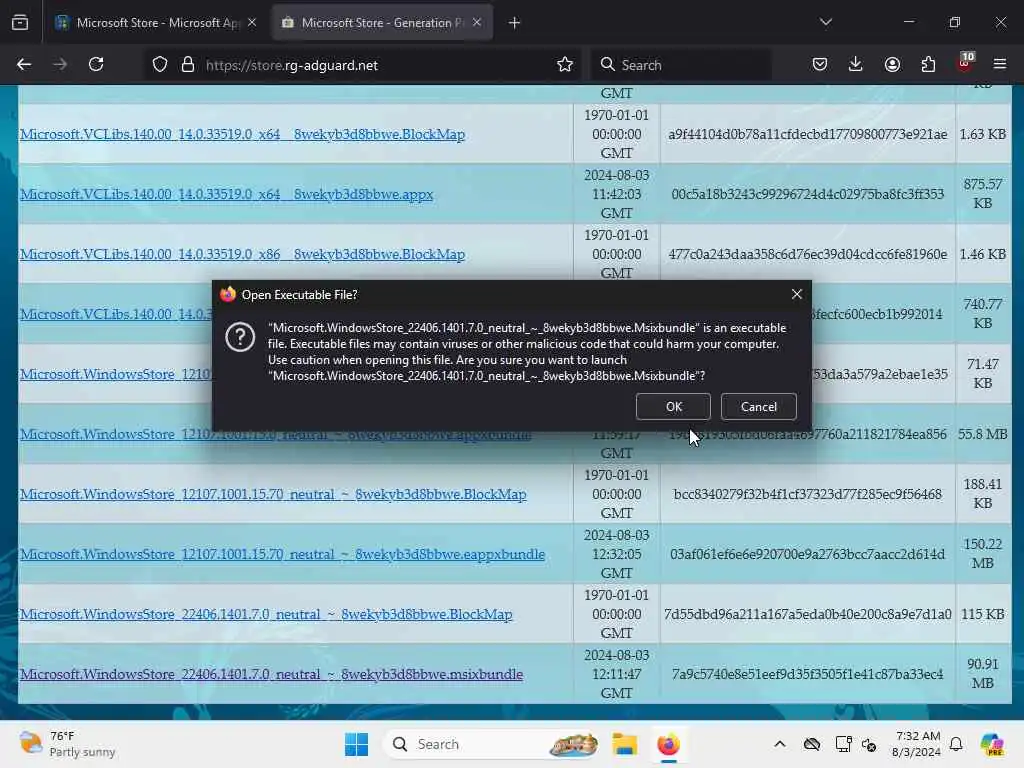This screenshot has width=1024, height=768.
Task: Close the Microsoft Store - Generation tab
Action: [x=477, y=22]
